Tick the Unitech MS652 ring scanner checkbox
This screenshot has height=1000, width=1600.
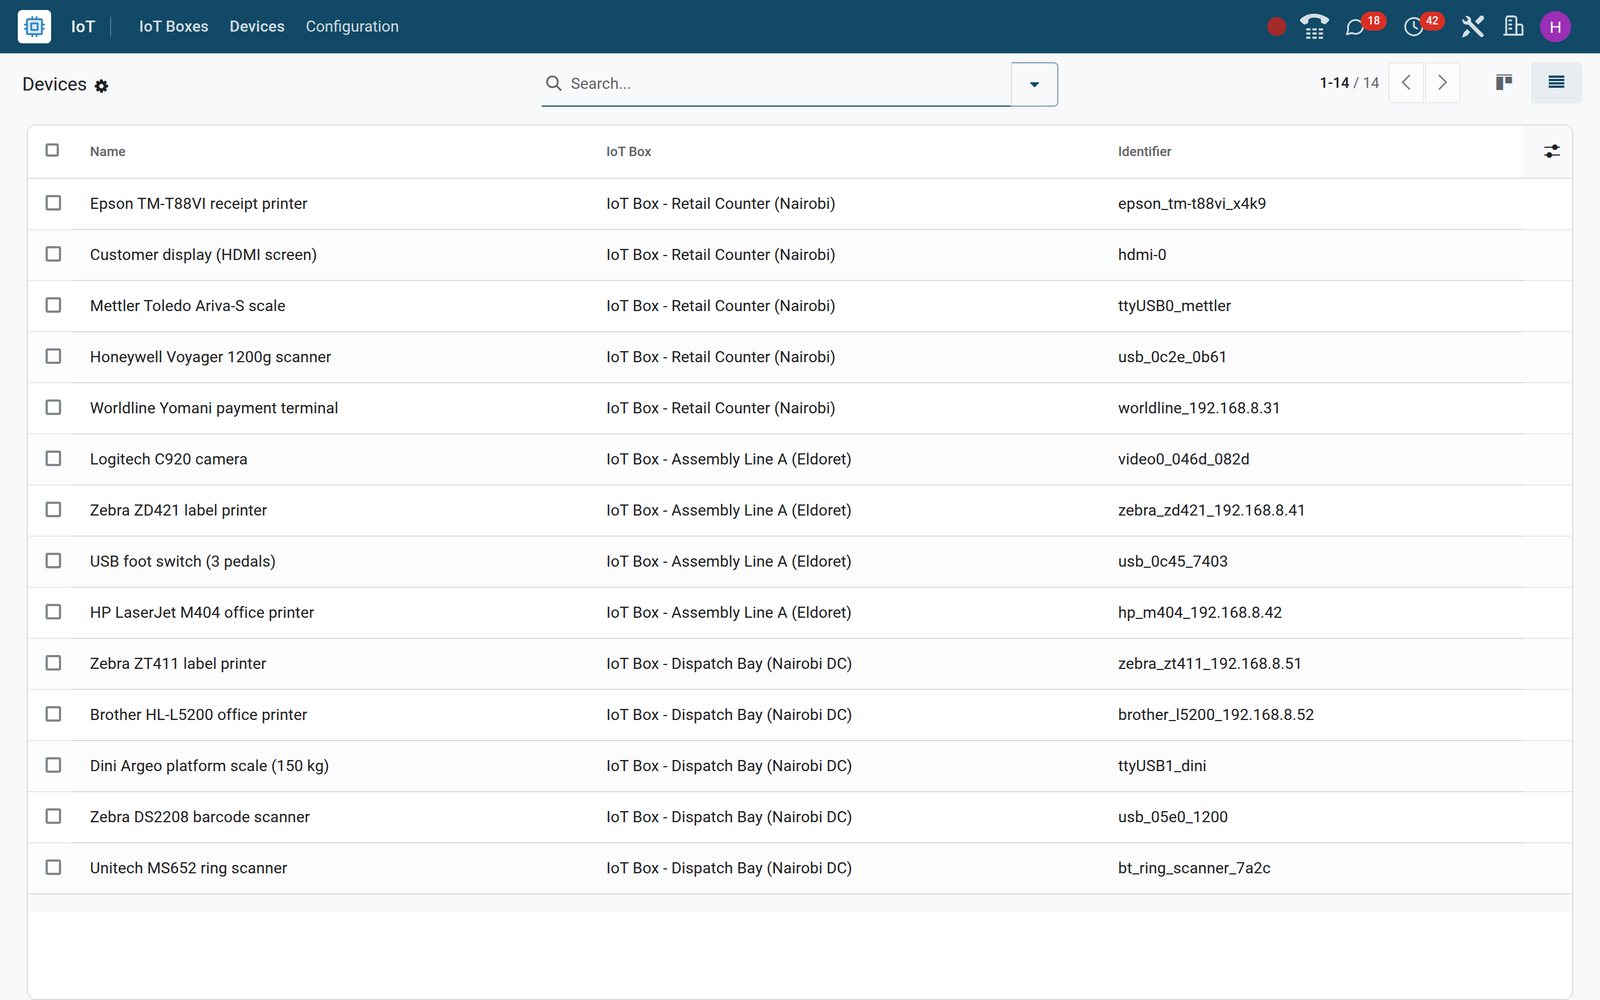tap(53, 866)
